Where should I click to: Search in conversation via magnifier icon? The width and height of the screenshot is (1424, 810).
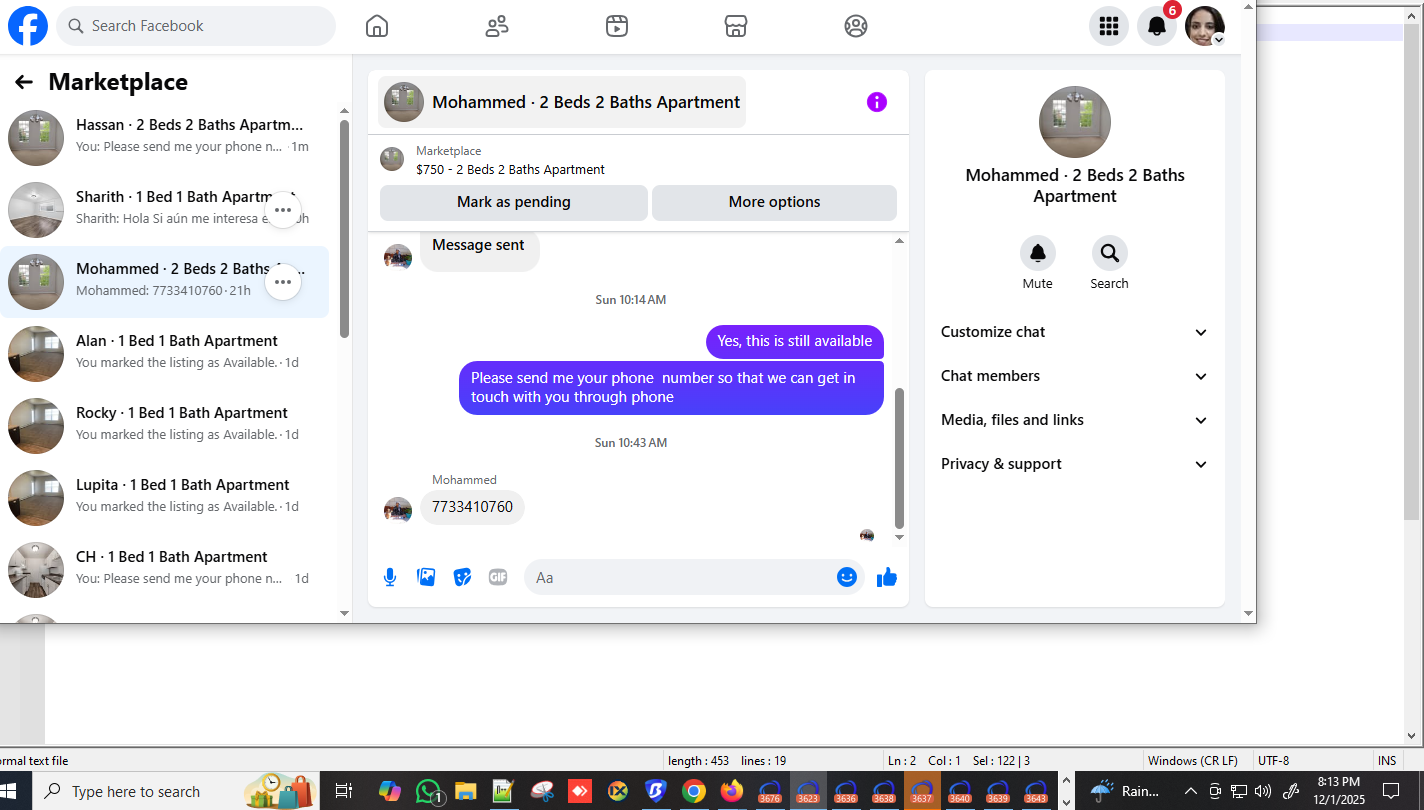click(1110, 254)
